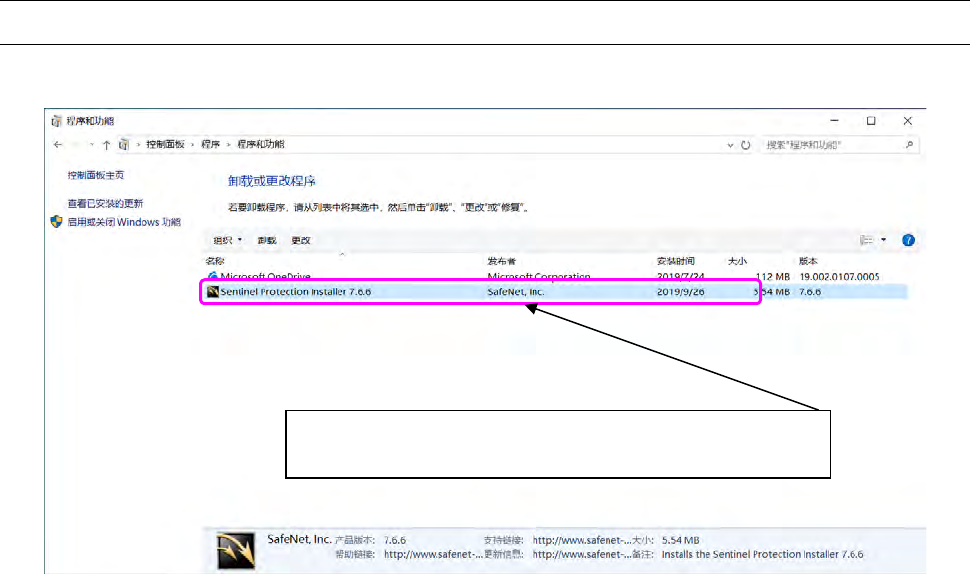Click the Sentinel Protection Installer row icon
This screenshot has height=574, width=970.
(213, 291)
